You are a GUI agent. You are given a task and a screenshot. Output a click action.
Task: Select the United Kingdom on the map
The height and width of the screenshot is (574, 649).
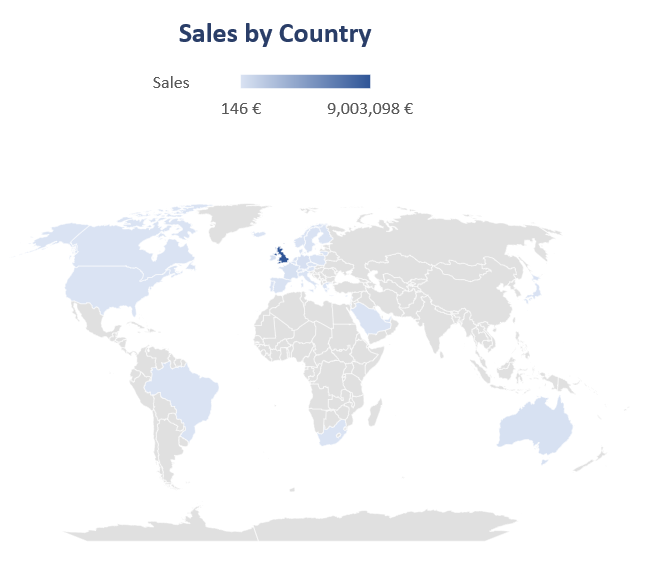283,256
